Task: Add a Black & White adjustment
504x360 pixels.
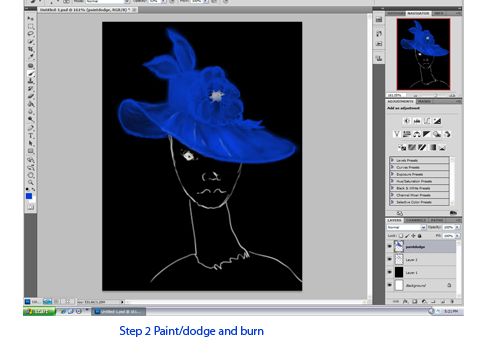Action: [427, 134]
